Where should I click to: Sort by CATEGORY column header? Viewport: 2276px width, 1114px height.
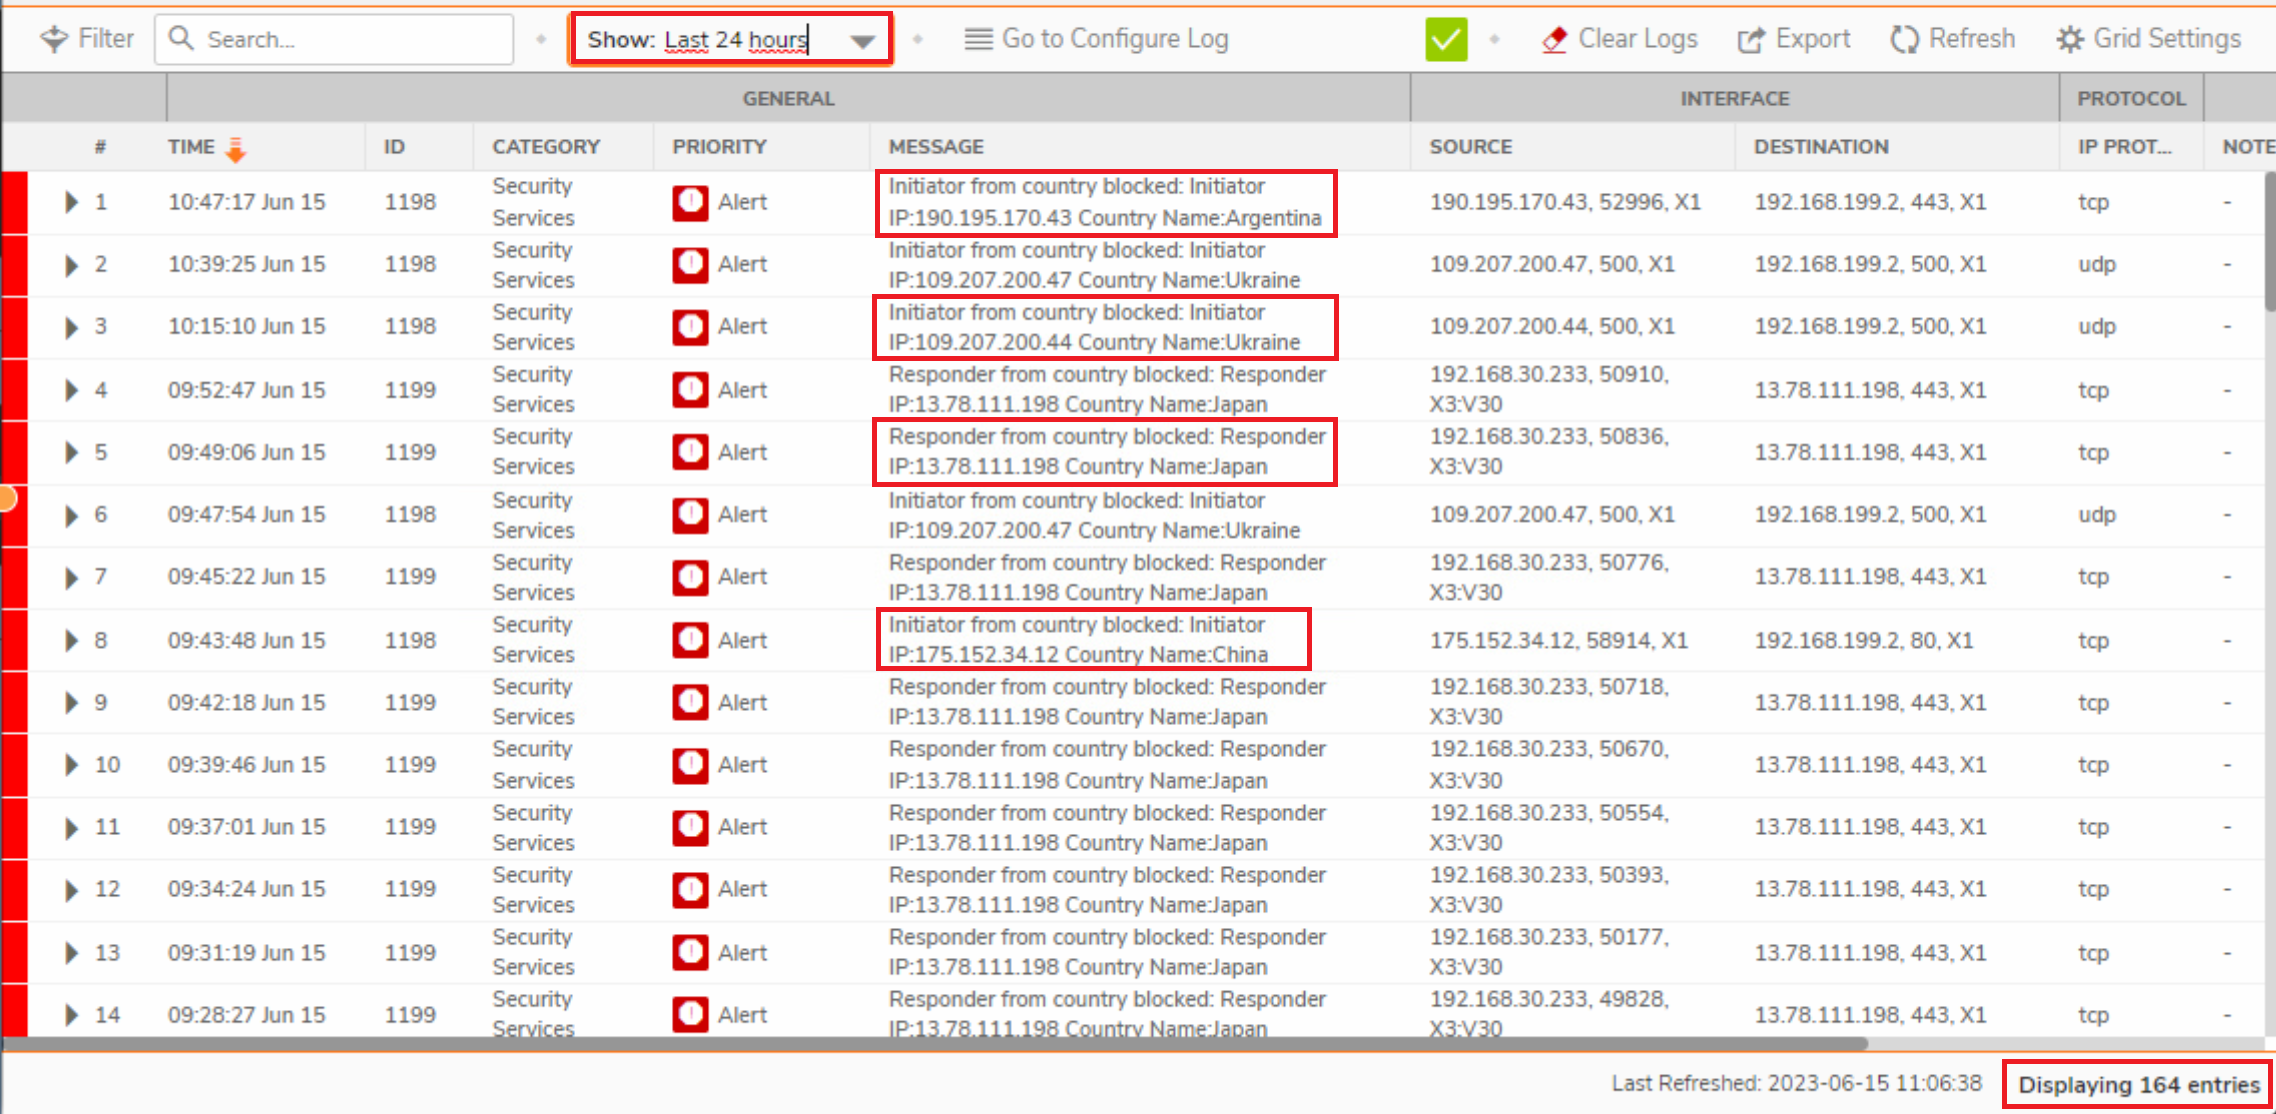tap(545, 147)
